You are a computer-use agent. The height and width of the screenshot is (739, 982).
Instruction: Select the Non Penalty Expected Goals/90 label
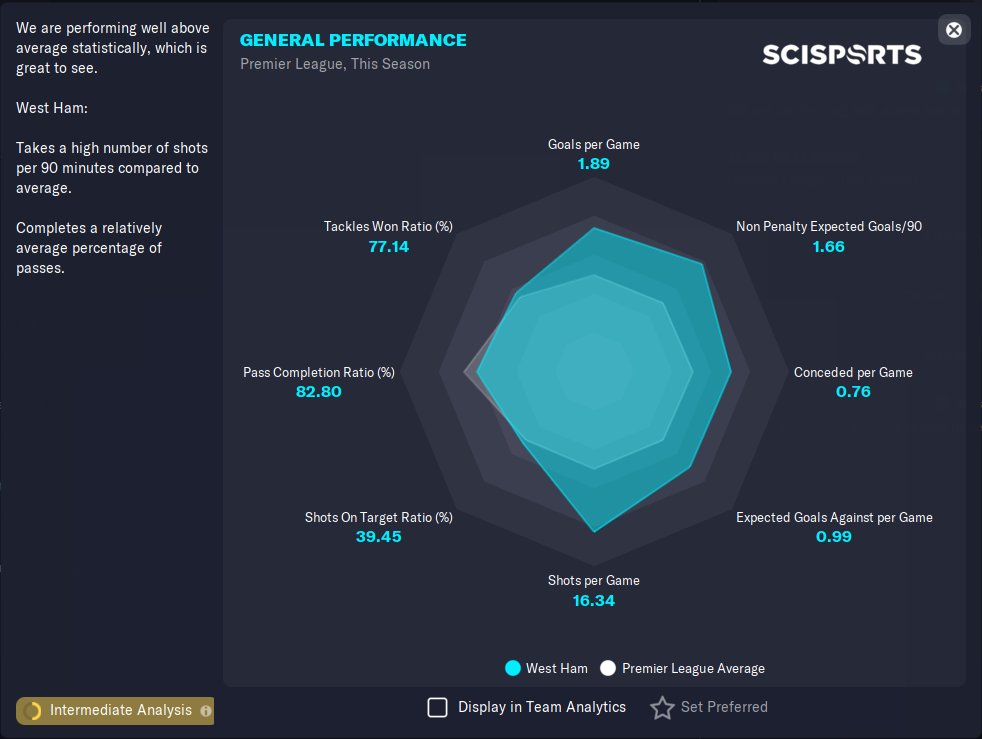(x=829, y=226)
